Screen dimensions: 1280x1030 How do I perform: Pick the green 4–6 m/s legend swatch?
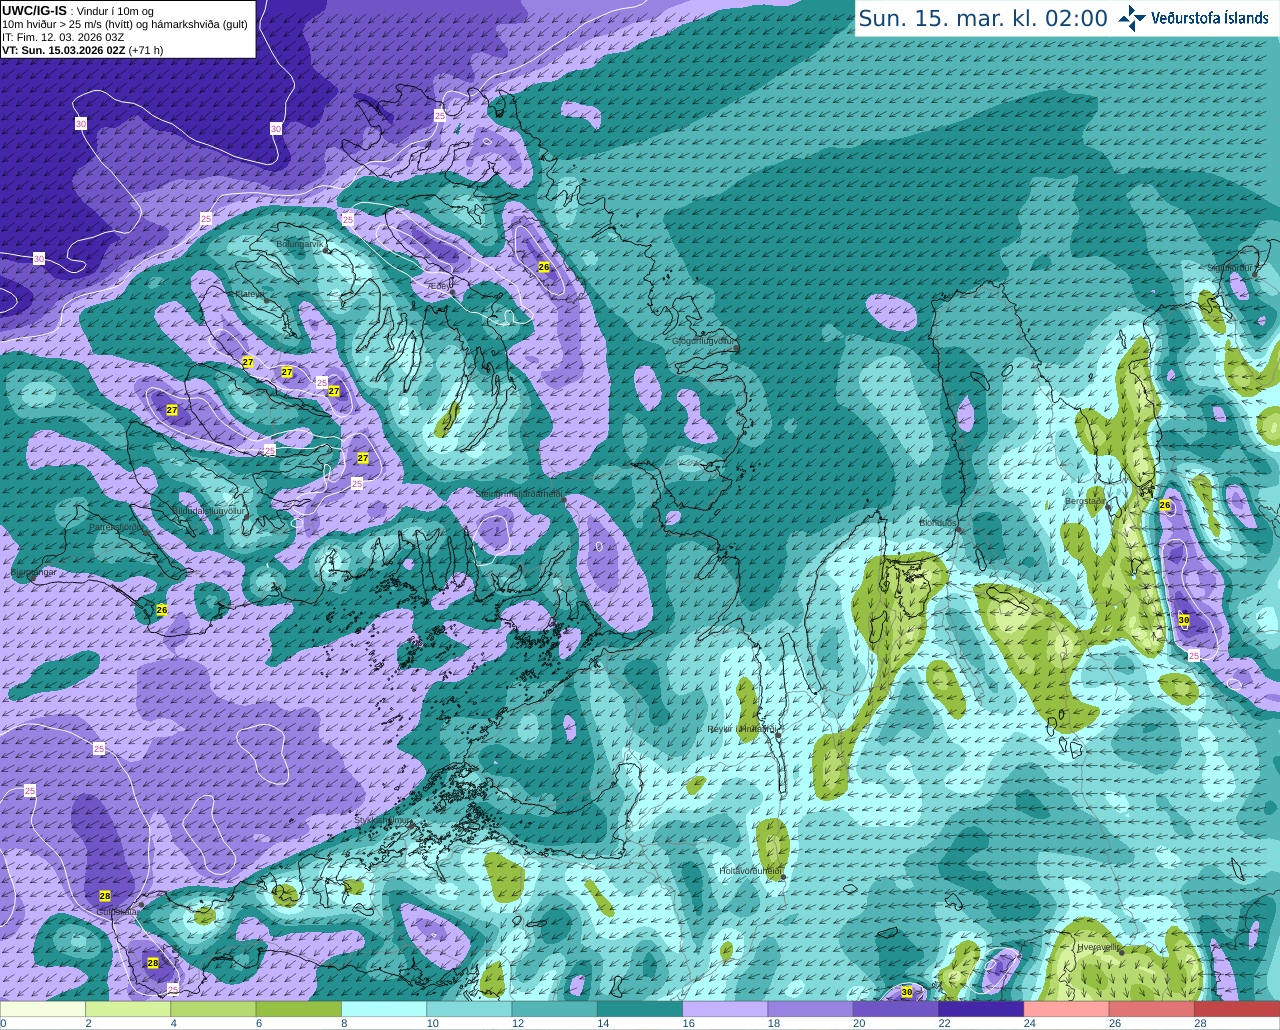point(213,1009)
